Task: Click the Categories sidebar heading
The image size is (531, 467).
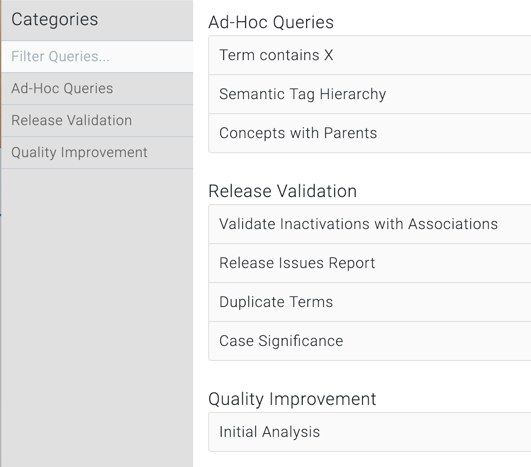Action: [x=55, y=19]
